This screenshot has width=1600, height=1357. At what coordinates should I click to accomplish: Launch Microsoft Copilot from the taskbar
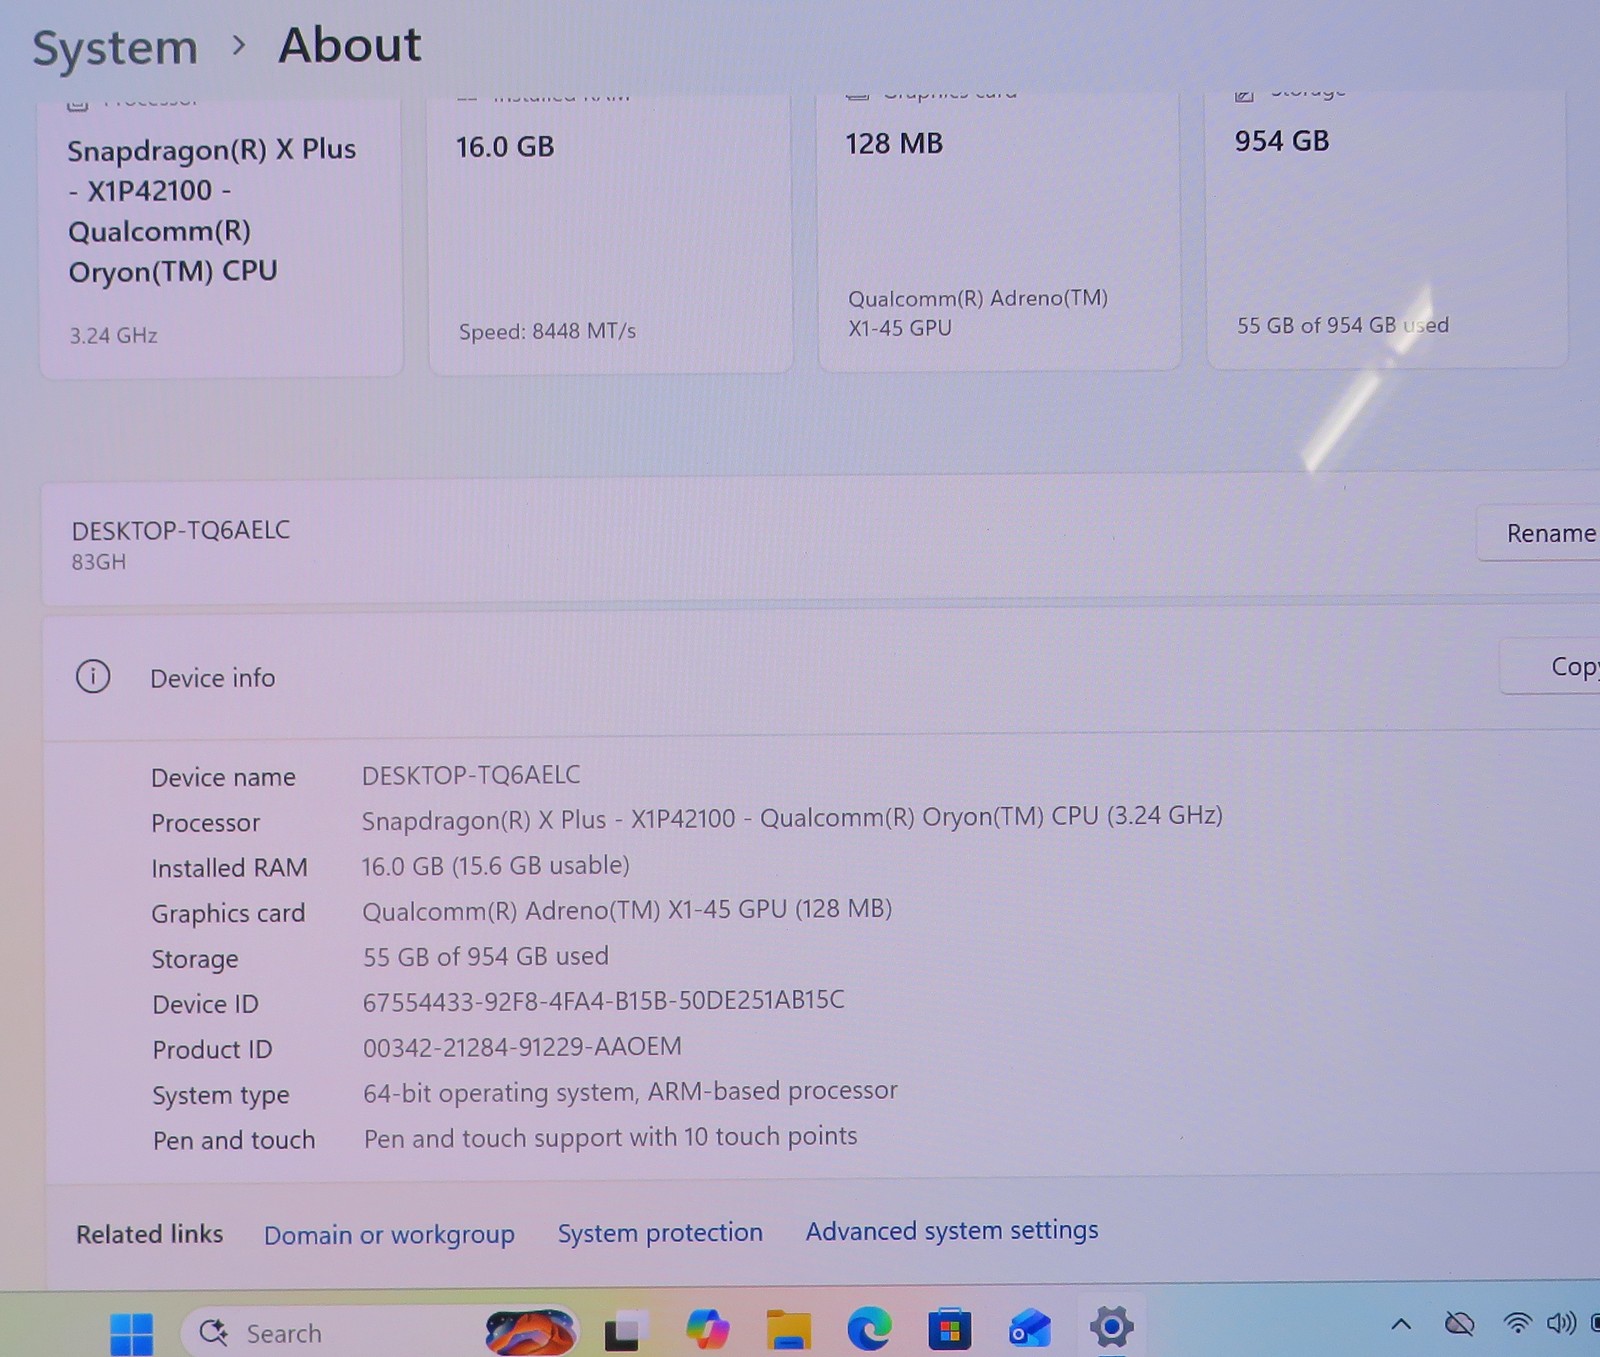pos(707,1330)
